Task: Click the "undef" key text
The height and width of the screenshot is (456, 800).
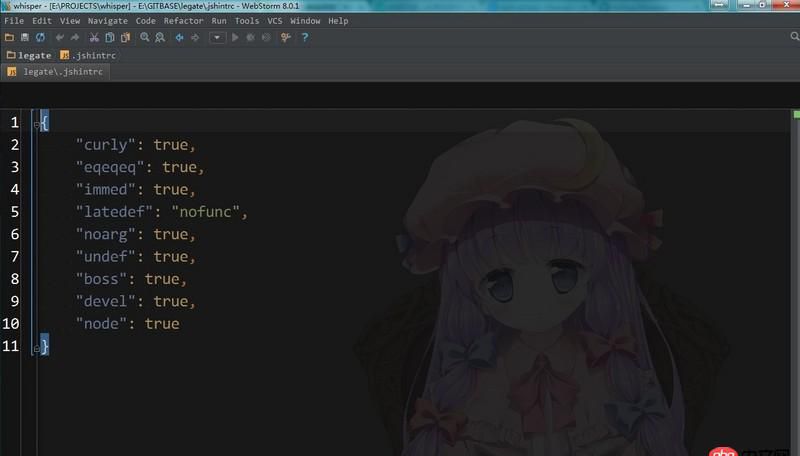Action: [106, 257]
